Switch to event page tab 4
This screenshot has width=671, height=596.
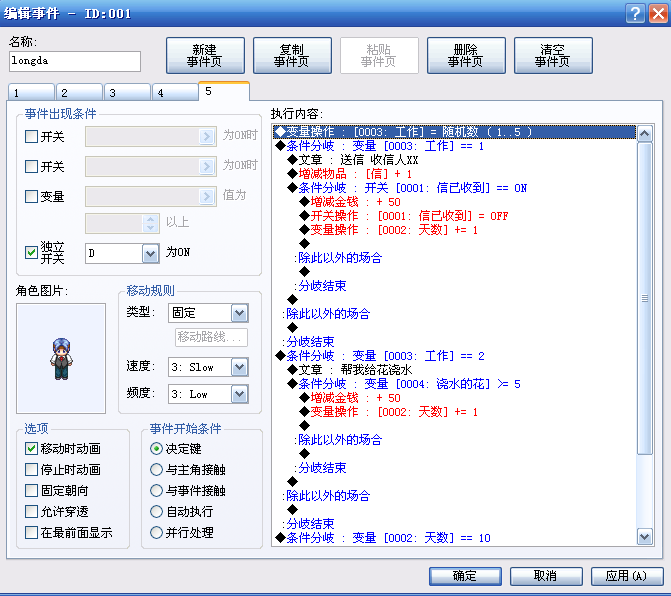click(175, 92)
